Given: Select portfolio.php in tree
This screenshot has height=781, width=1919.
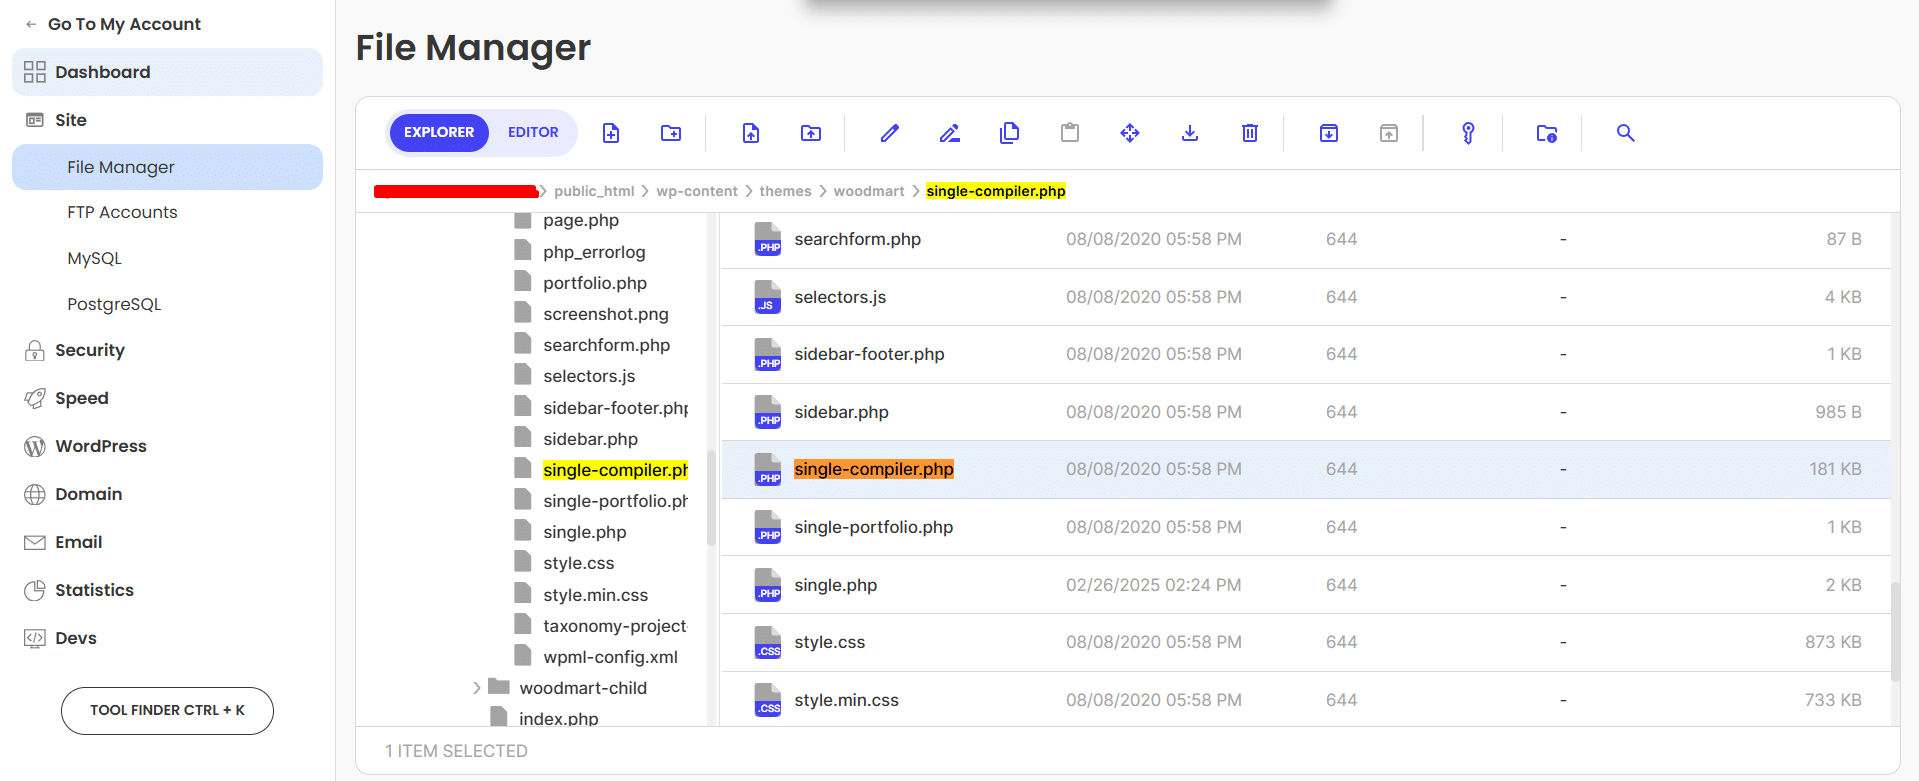Looking at the screenshot, I should pyautogui.click(x=595, y=283).
